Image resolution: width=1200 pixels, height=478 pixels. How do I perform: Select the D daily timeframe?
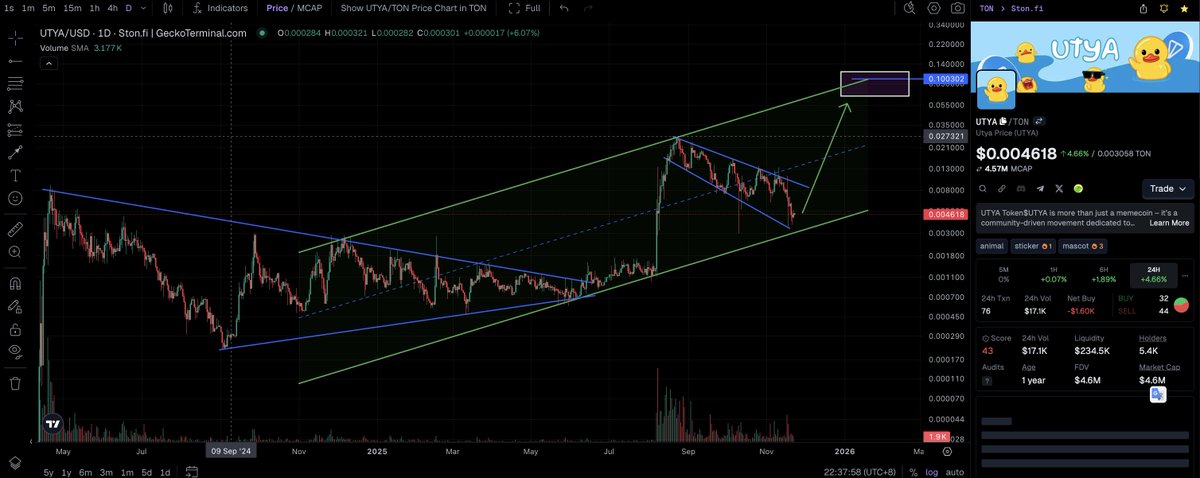click(128, 8)
